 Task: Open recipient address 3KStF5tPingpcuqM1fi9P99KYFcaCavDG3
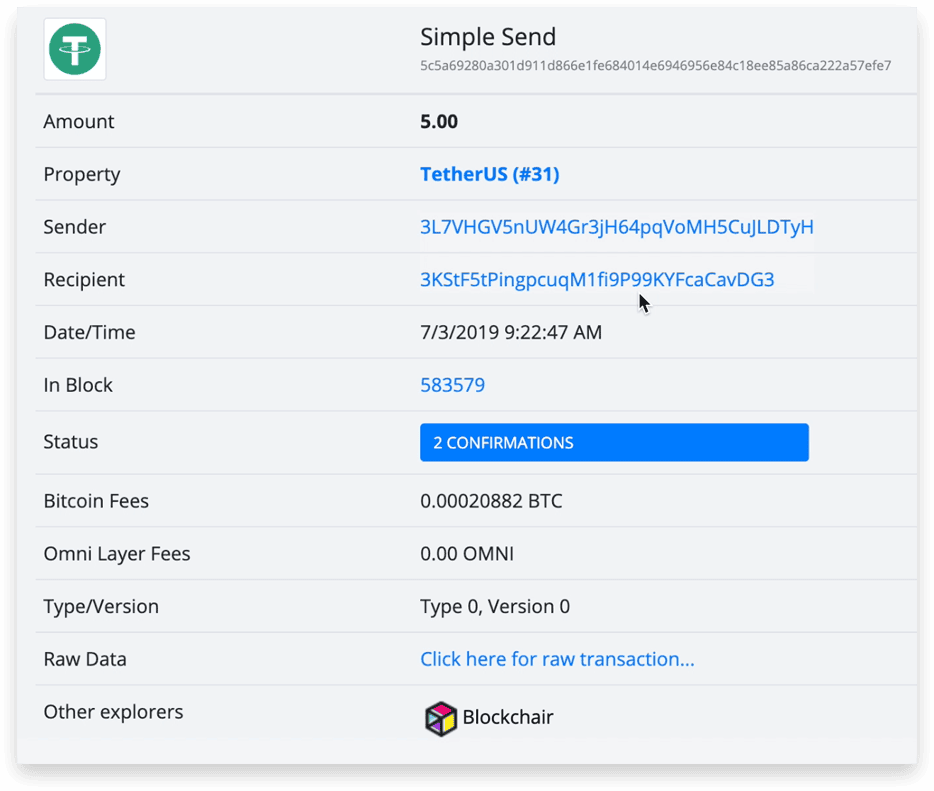click(x=597, y=279)
